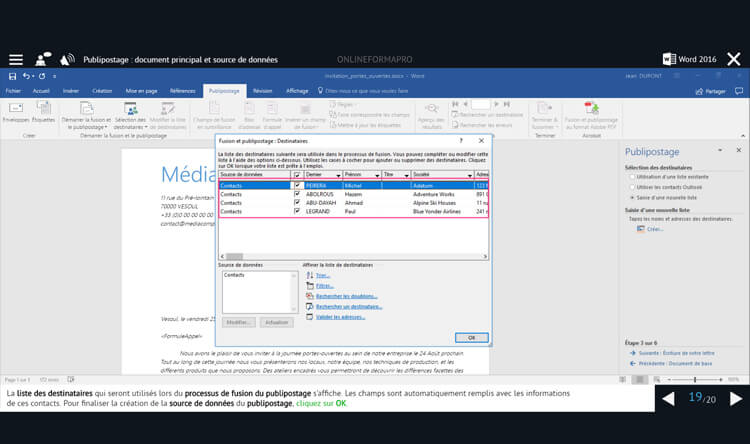This screenshot has width=750, height=444.
Task: Click the Filtrer link
Action: click(x=324, y=286)
